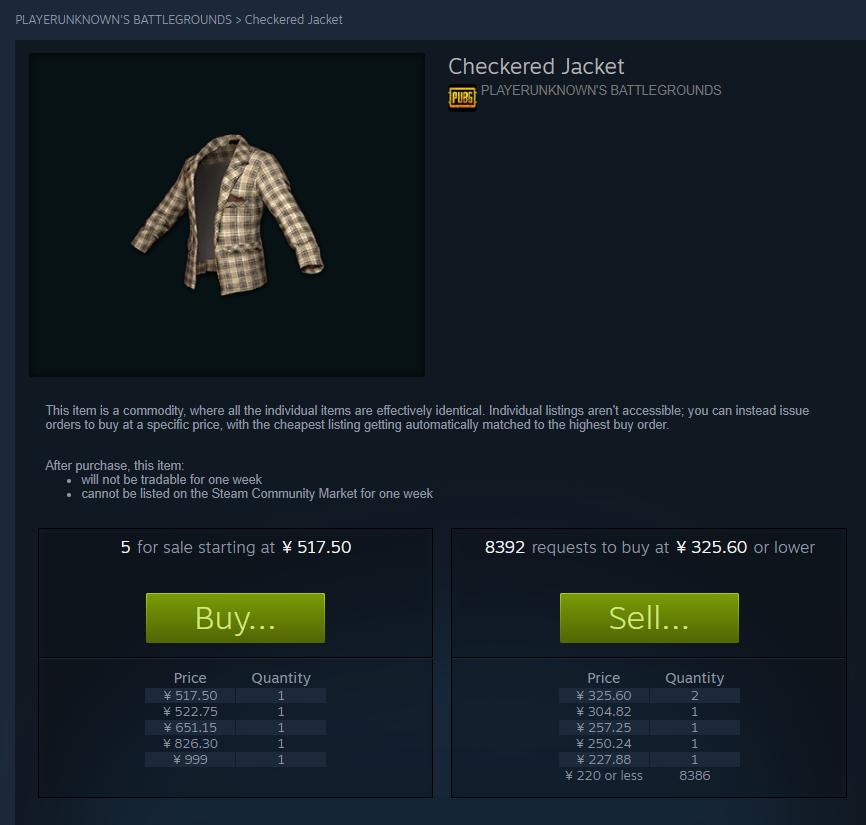Select the ¥ 227.88 buy order row

(x=649, y=760)
